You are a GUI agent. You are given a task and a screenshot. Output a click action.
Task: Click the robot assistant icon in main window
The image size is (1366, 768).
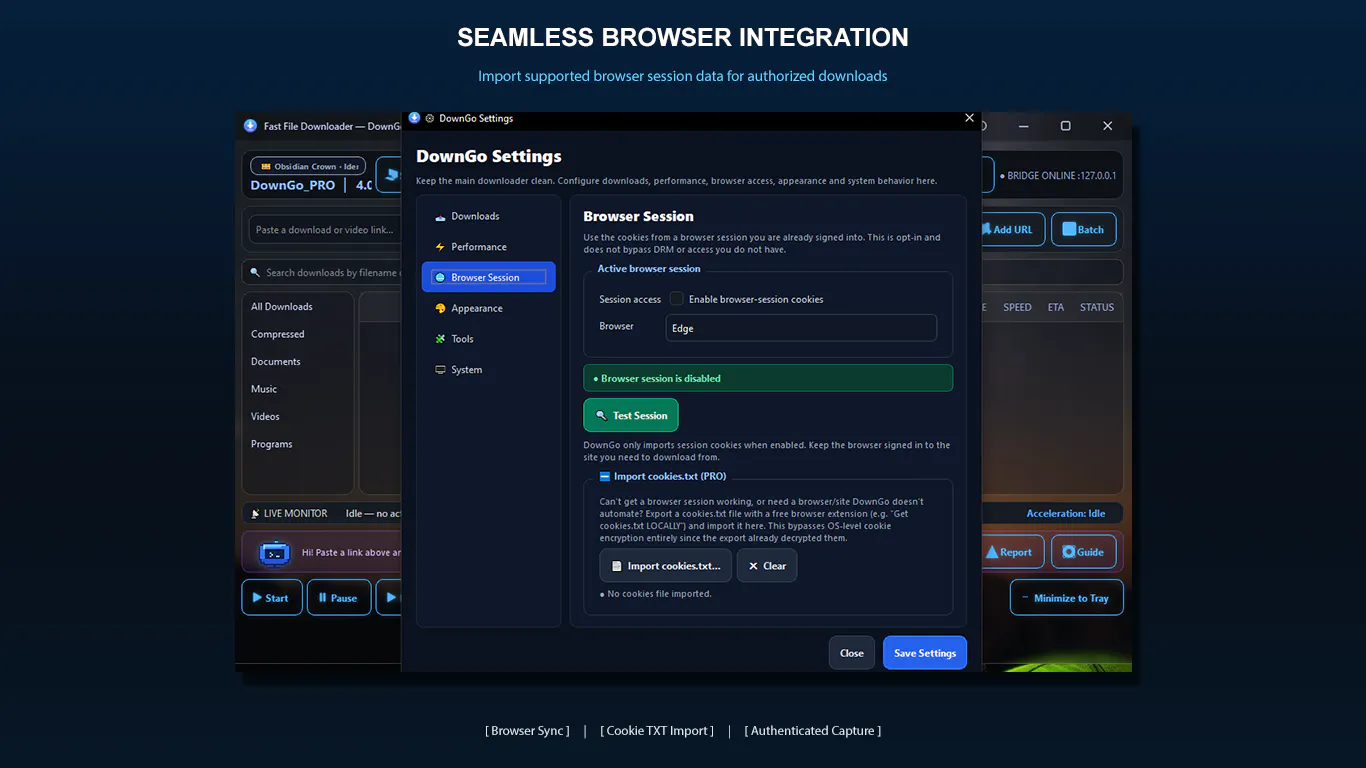tap(274, 552)
